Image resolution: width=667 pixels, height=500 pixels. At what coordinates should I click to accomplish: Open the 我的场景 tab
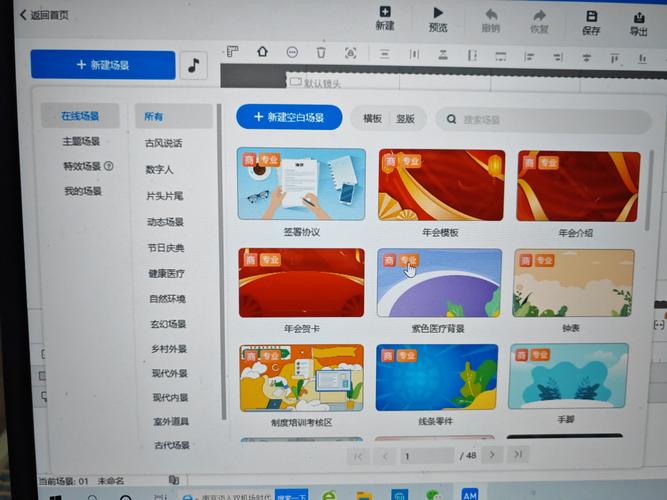pos(82,191)
